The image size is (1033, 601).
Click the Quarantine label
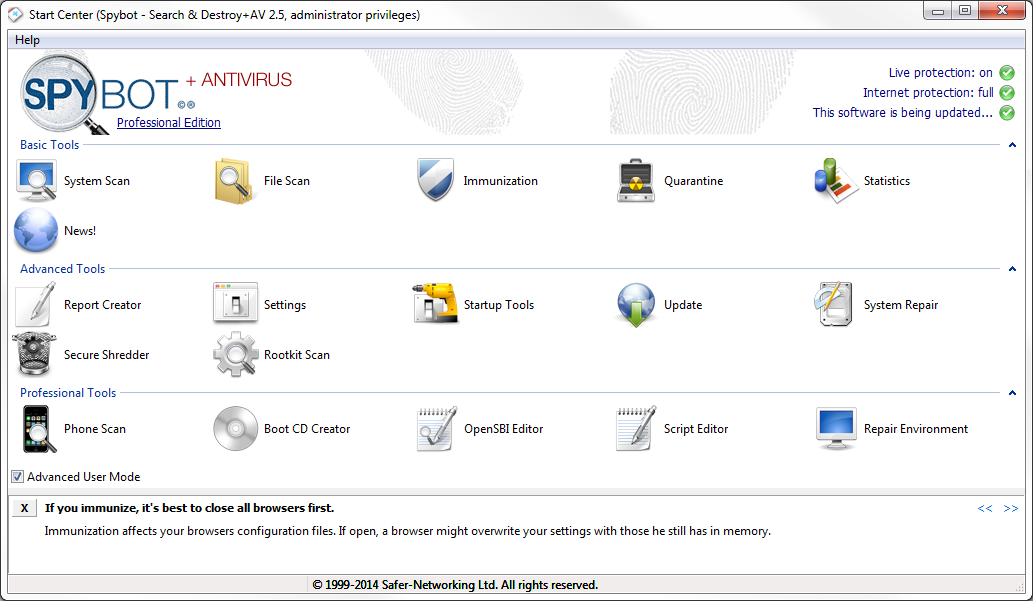pos(693,181)
